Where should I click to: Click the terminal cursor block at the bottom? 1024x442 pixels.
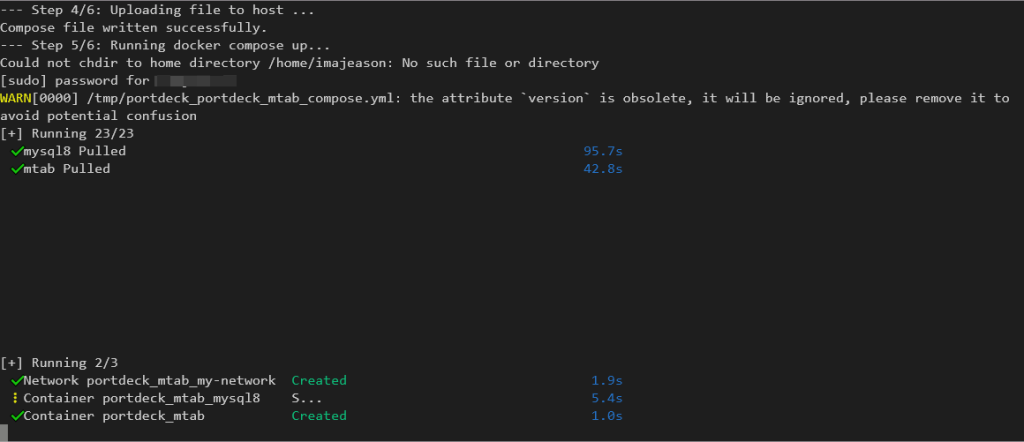[4, 434]
